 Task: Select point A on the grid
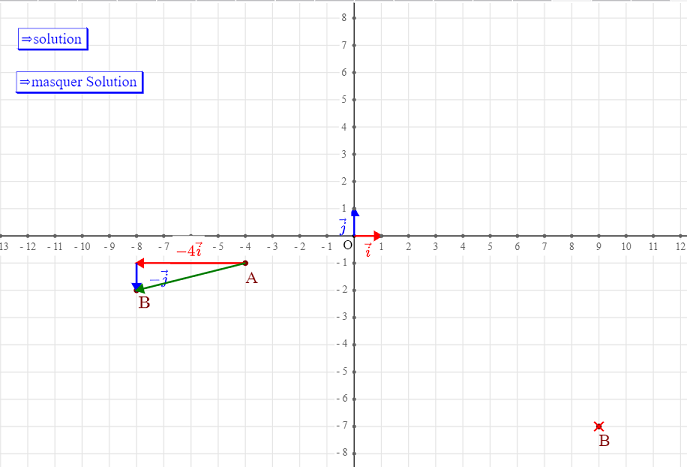[x=246, y=263]
